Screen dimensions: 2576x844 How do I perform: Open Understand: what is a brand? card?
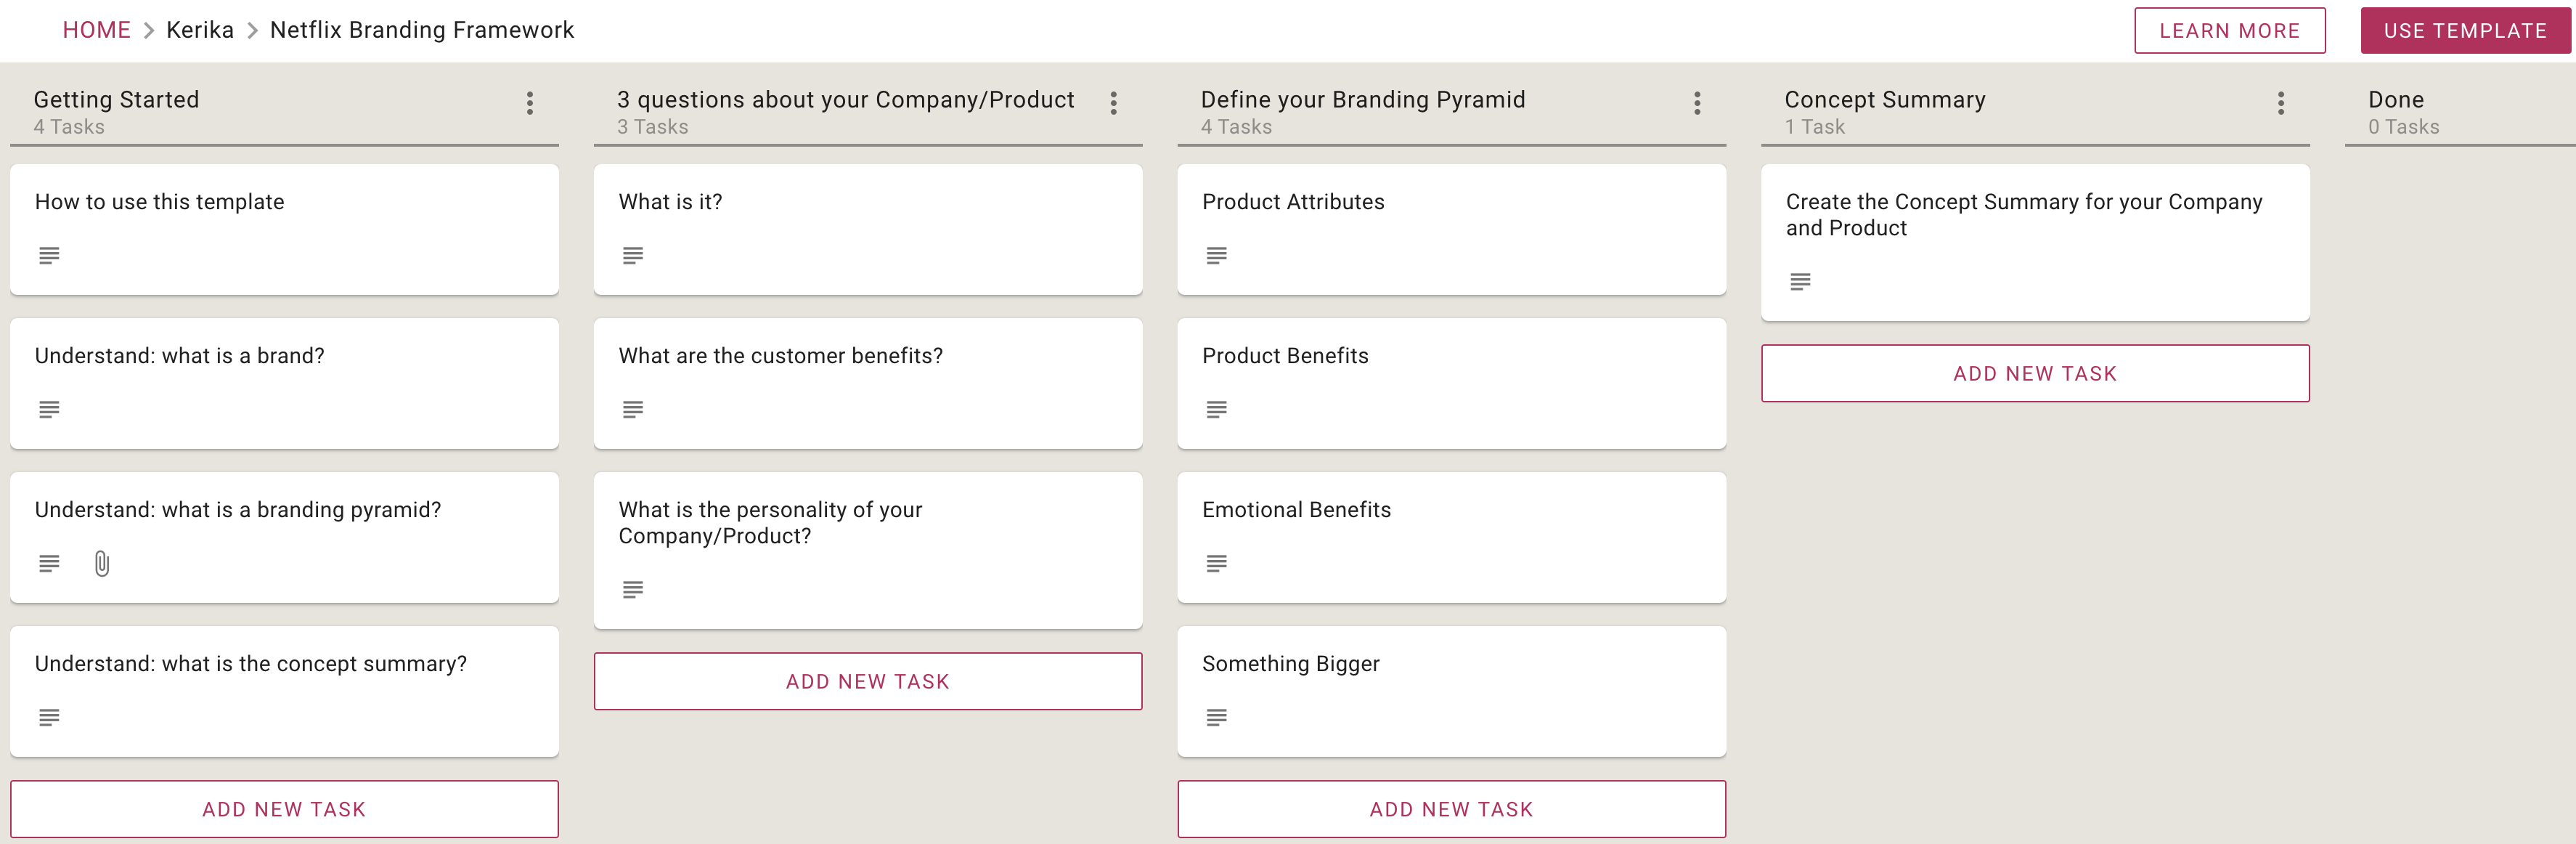(284, 383)
